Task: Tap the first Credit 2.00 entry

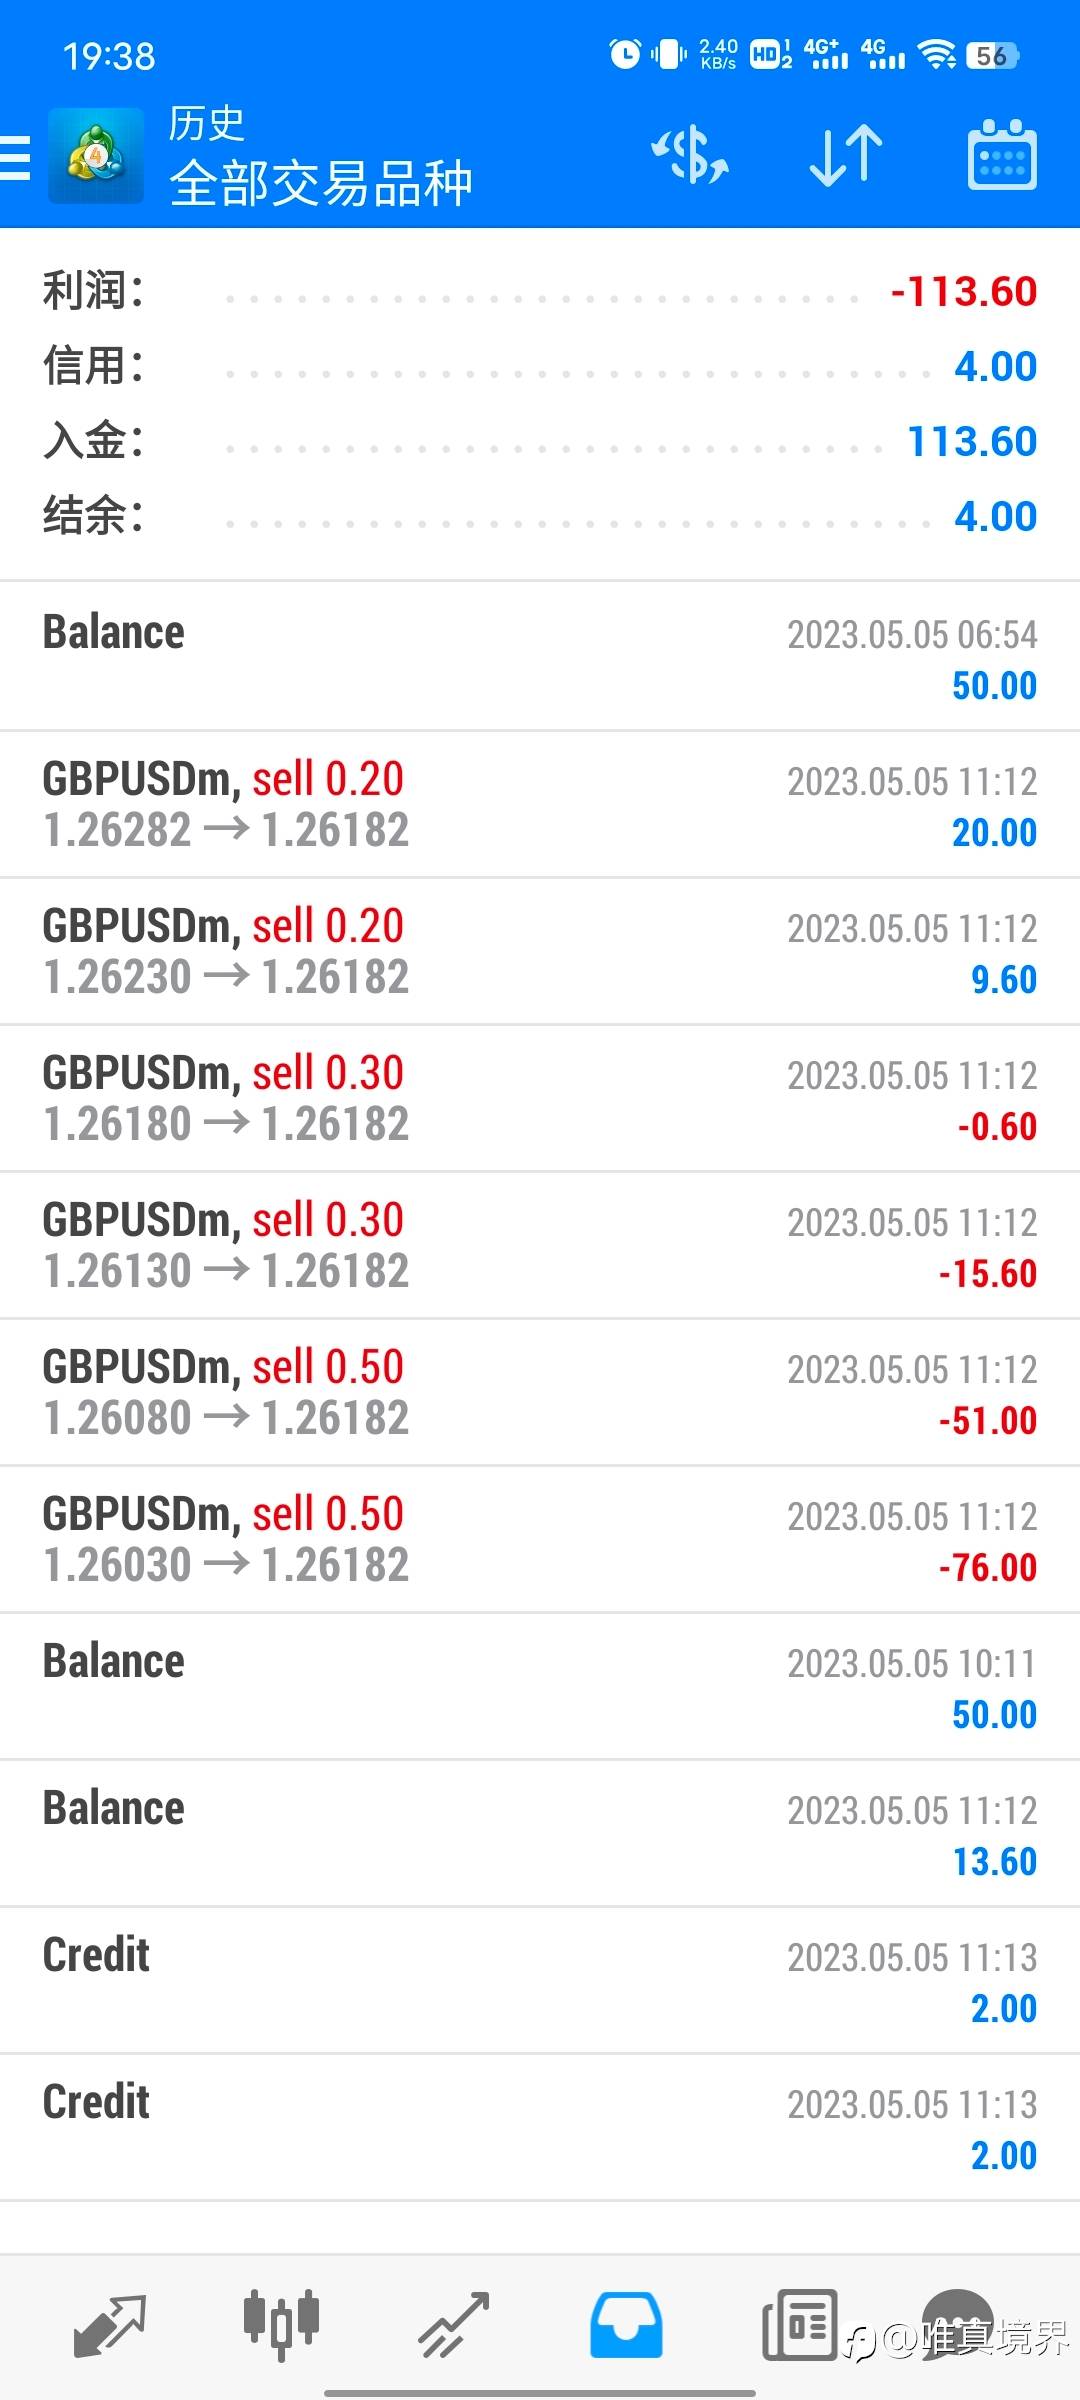Action: tap(540, 1981)
